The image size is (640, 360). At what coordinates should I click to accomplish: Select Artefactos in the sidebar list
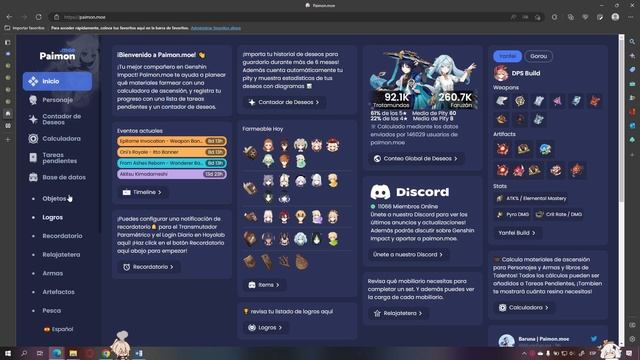tap(58, 292)
